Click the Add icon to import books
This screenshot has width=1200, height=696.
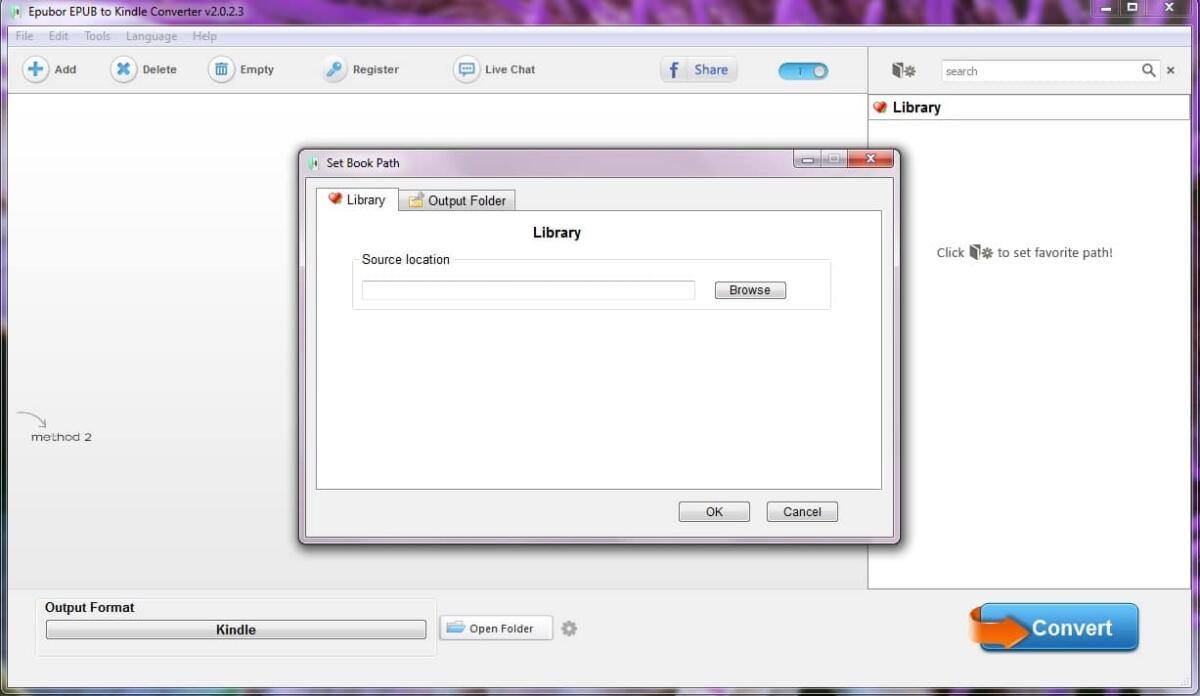point(36,69)
